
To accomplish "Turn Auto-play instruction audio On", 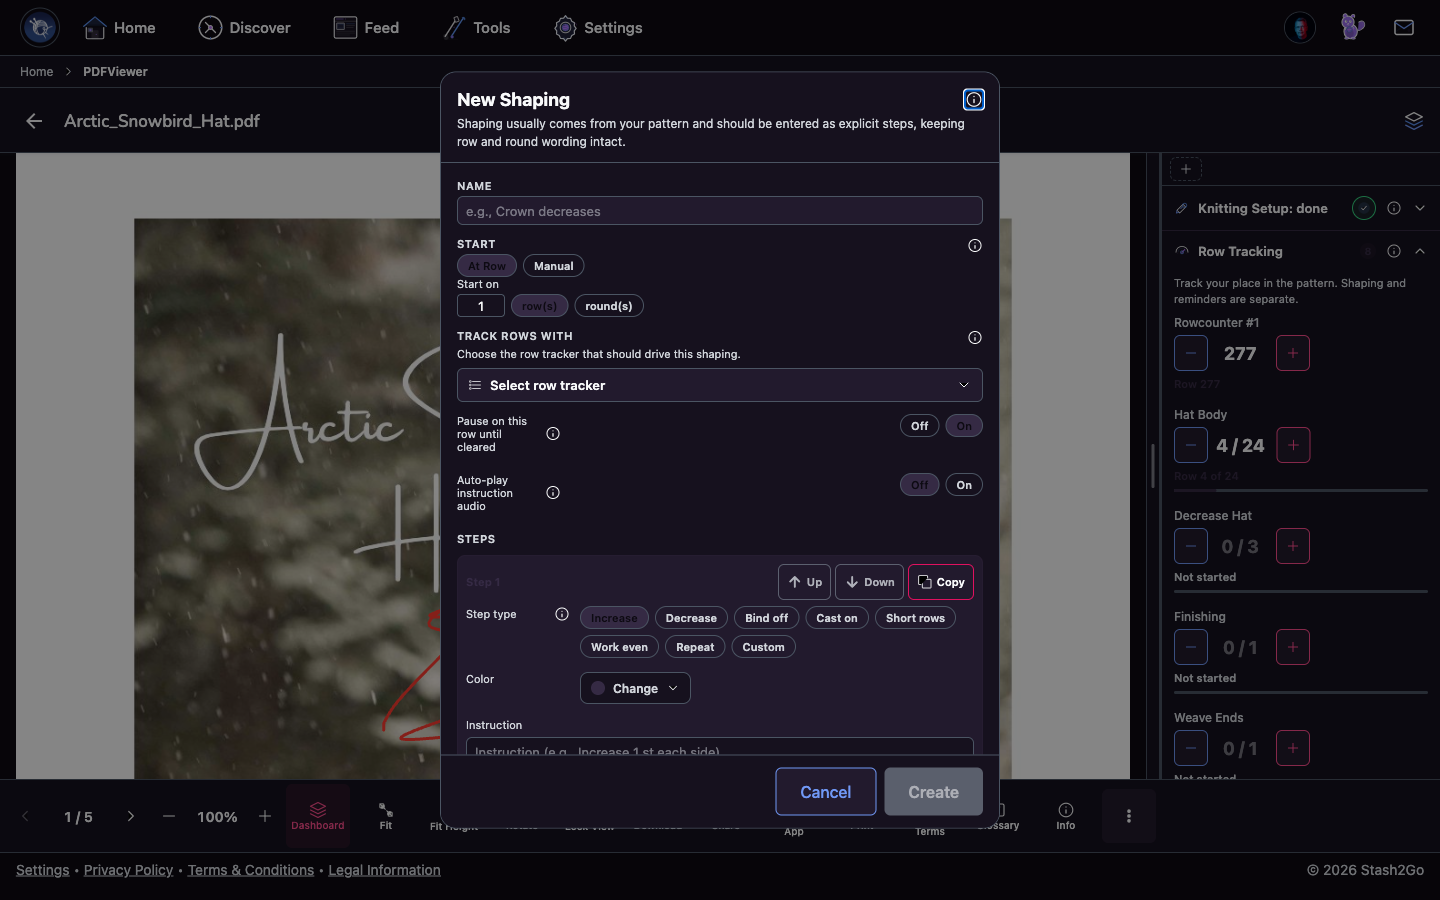I will point(964,485).
